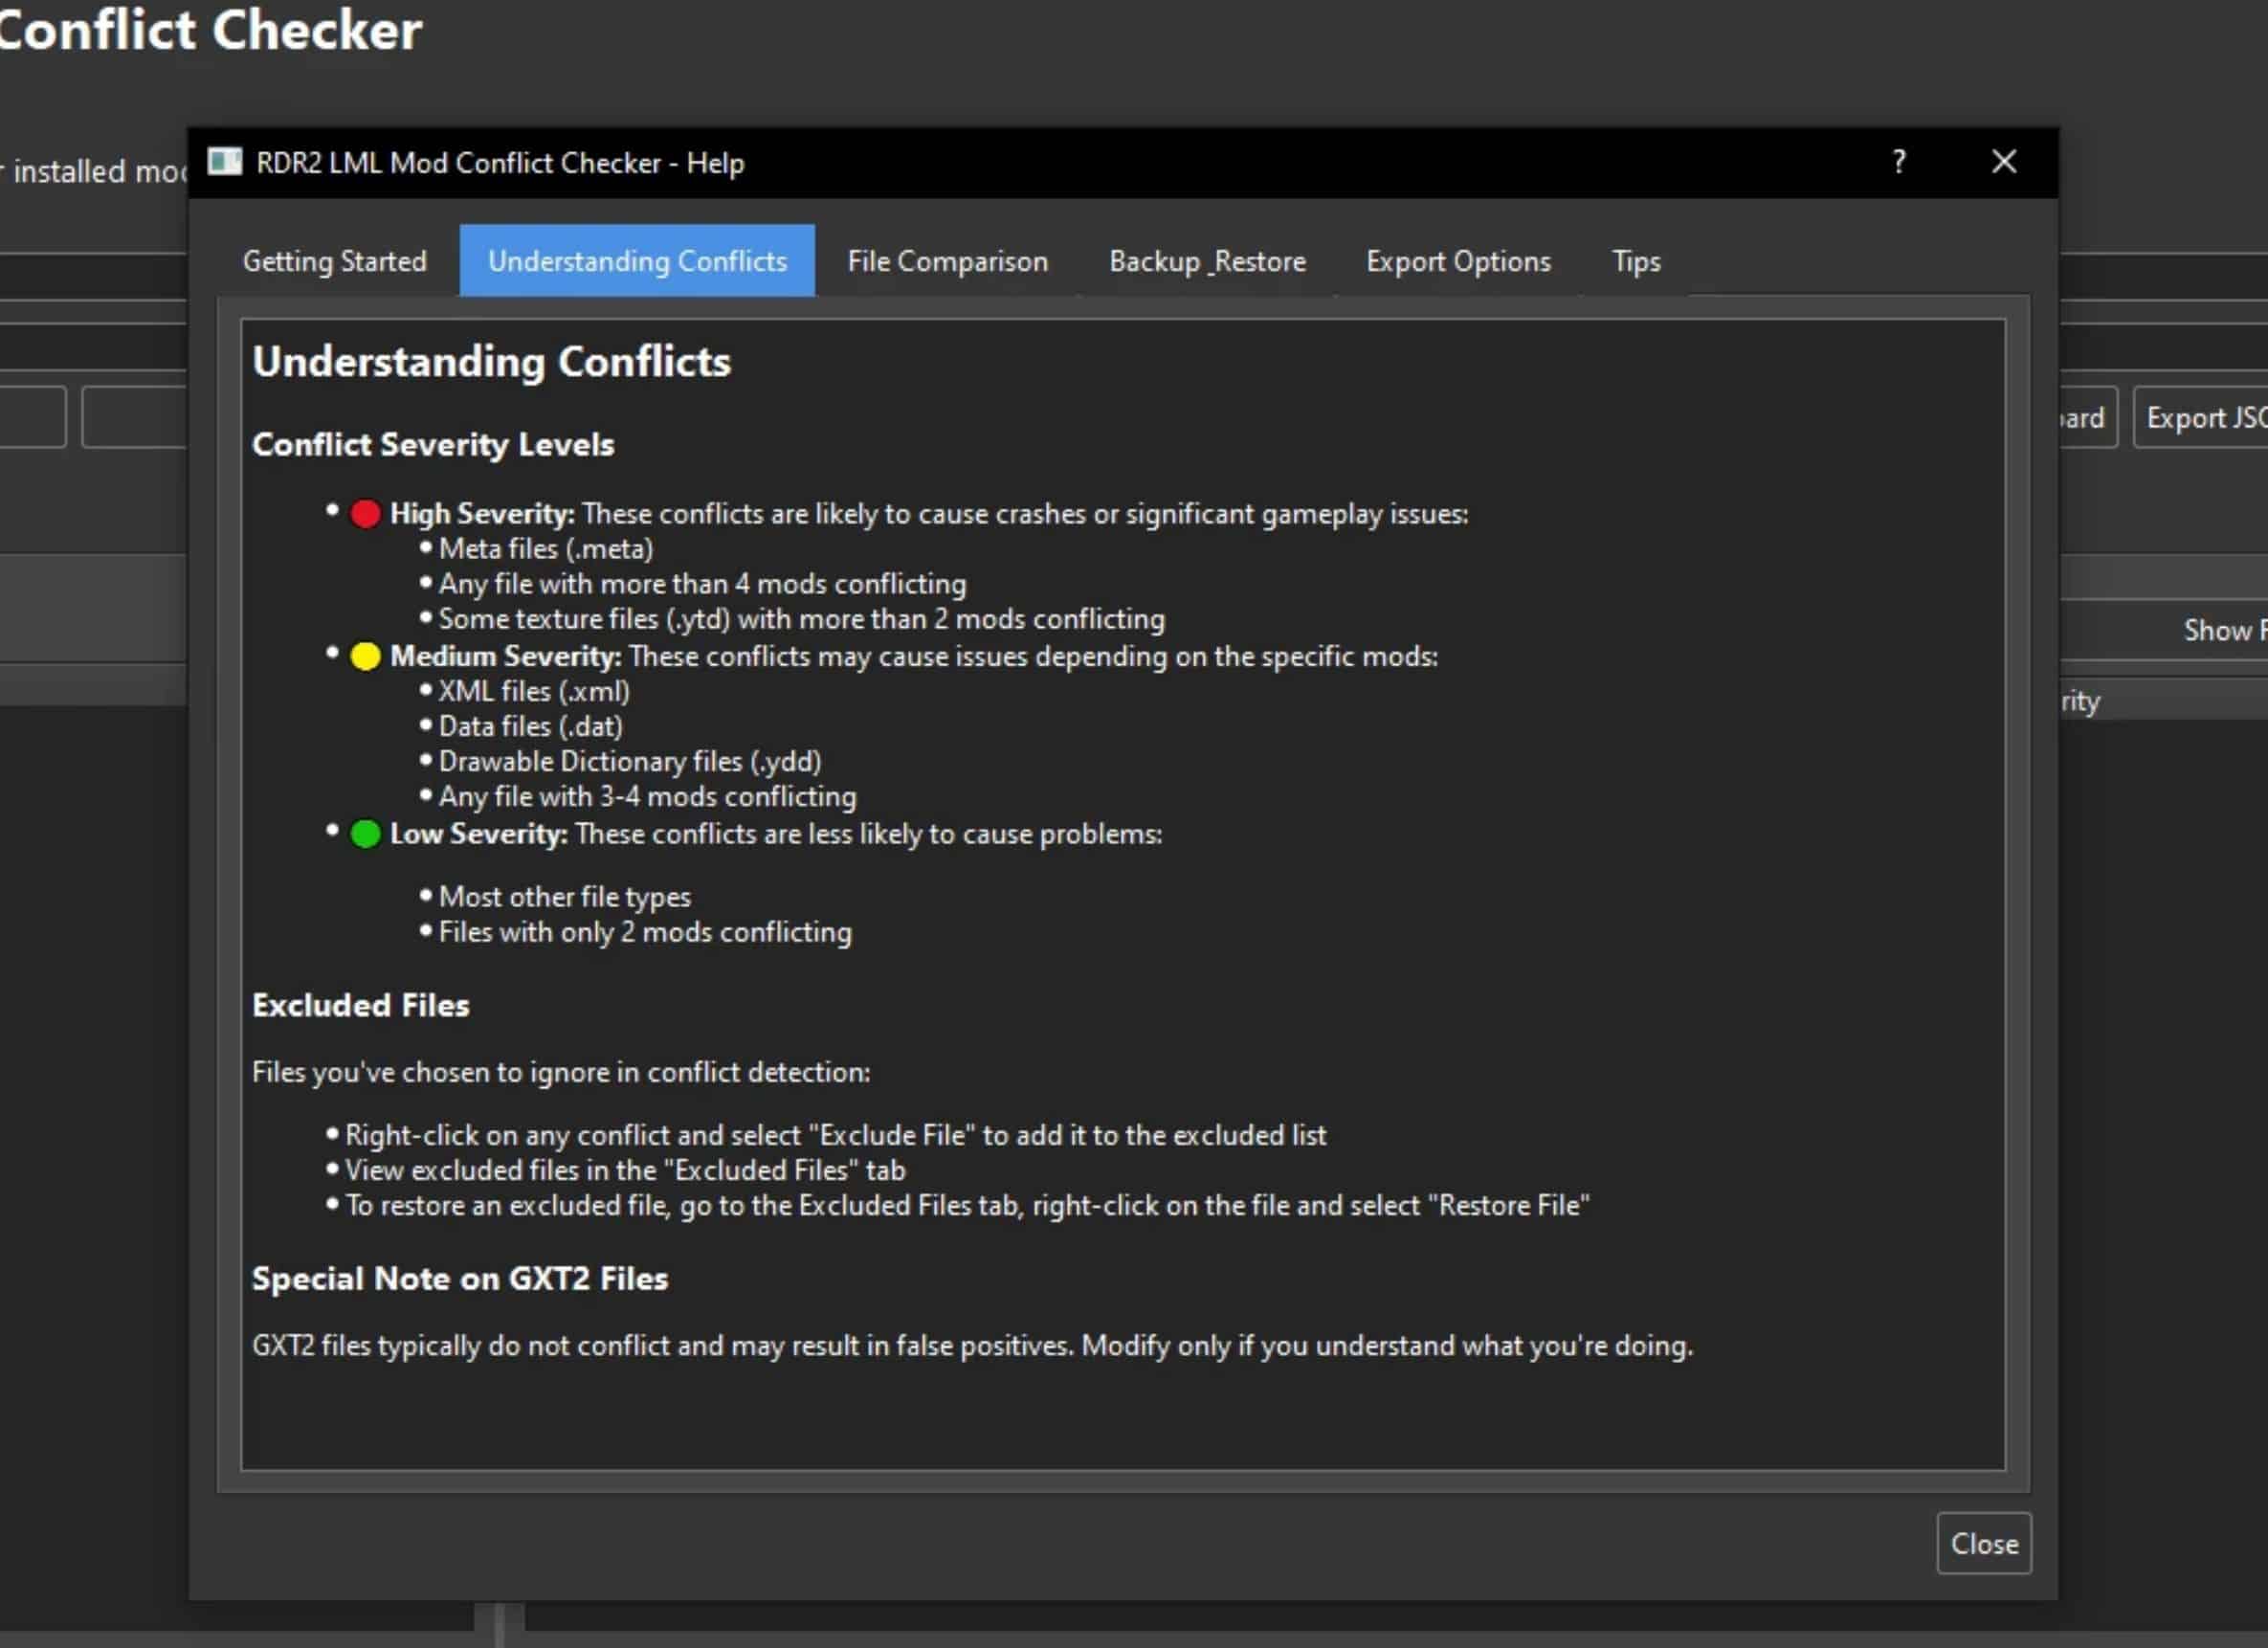Viewport: 2268px width, 1648px height.
Task: Click the question mark help icon in title bar
Action: point(1898,161)
